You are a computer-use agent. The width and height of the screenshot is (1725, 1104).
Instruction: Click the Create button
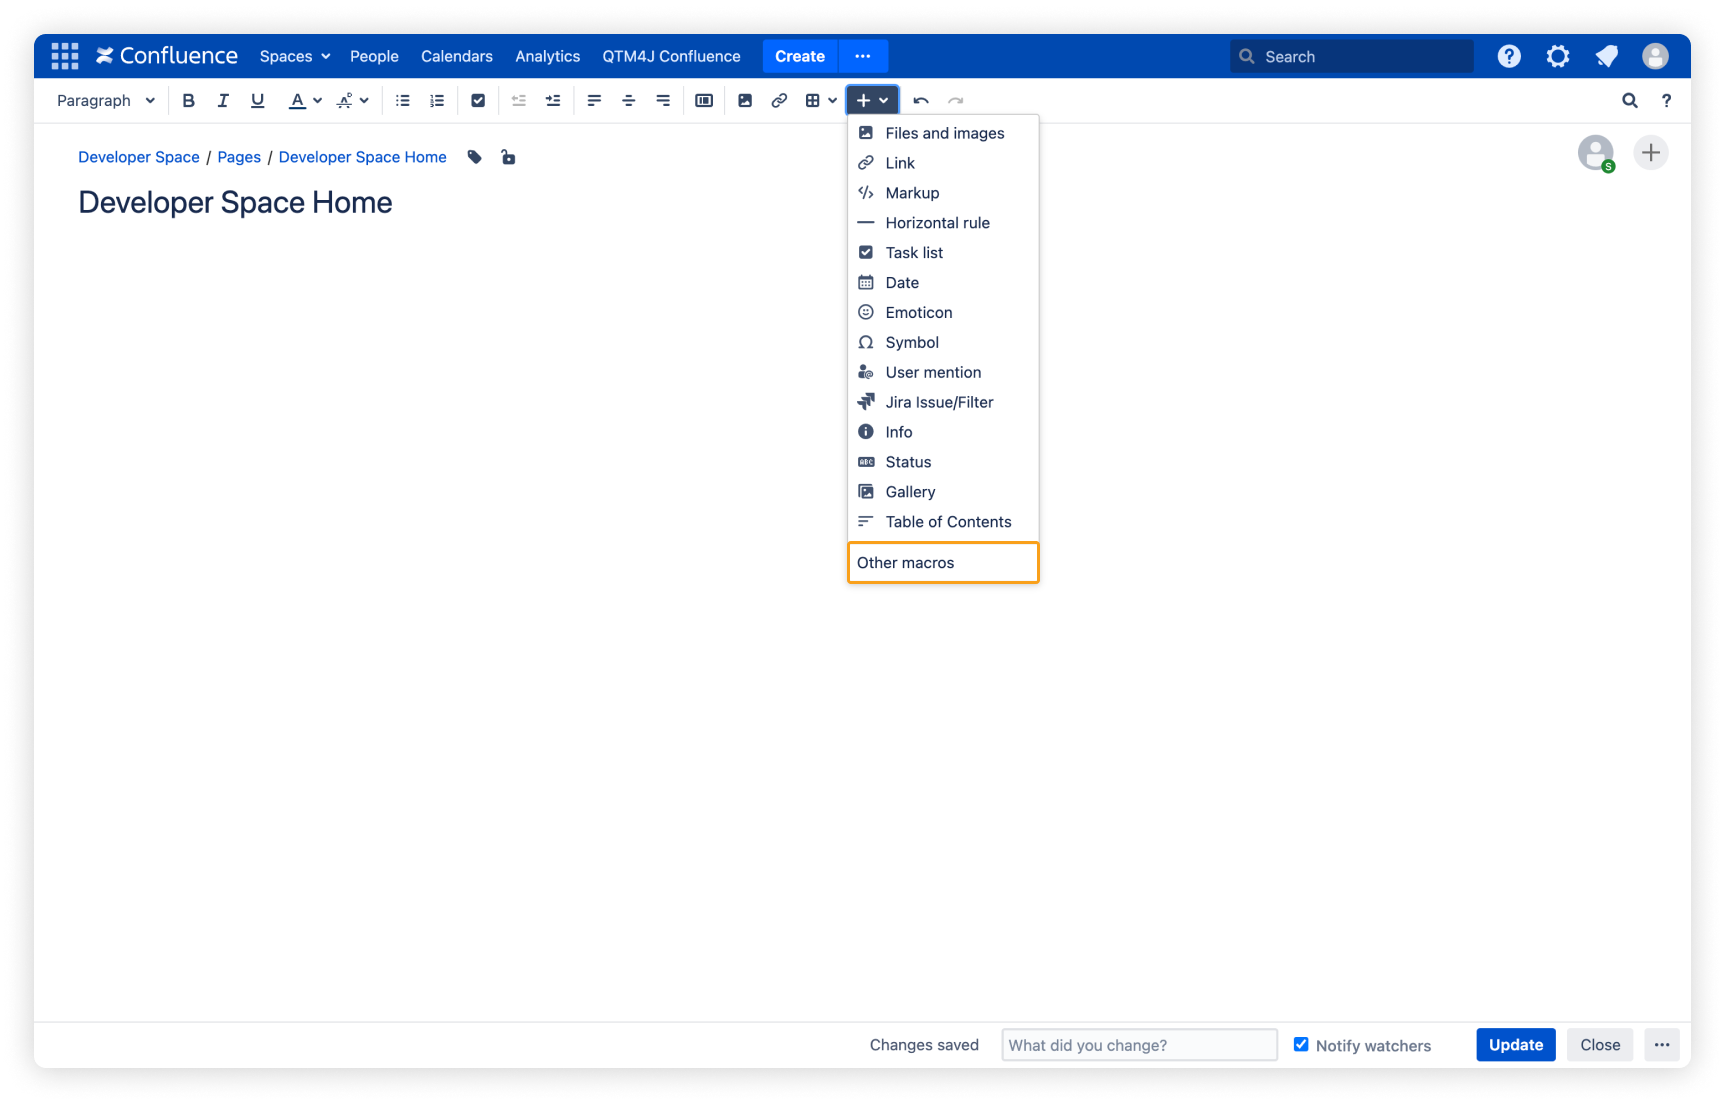click(x=800, y=56)
